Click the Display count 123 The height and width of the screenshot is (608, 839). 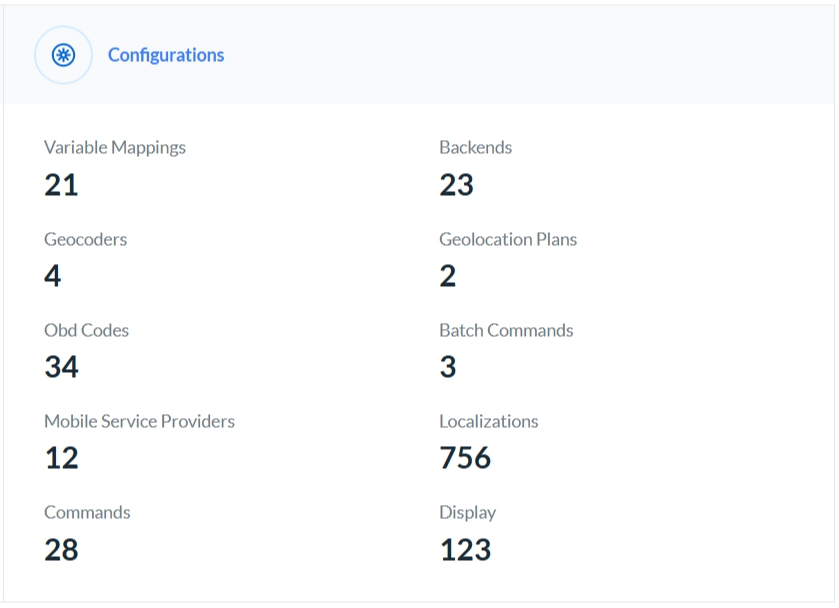pyautogui.click(x=465, y=549)
